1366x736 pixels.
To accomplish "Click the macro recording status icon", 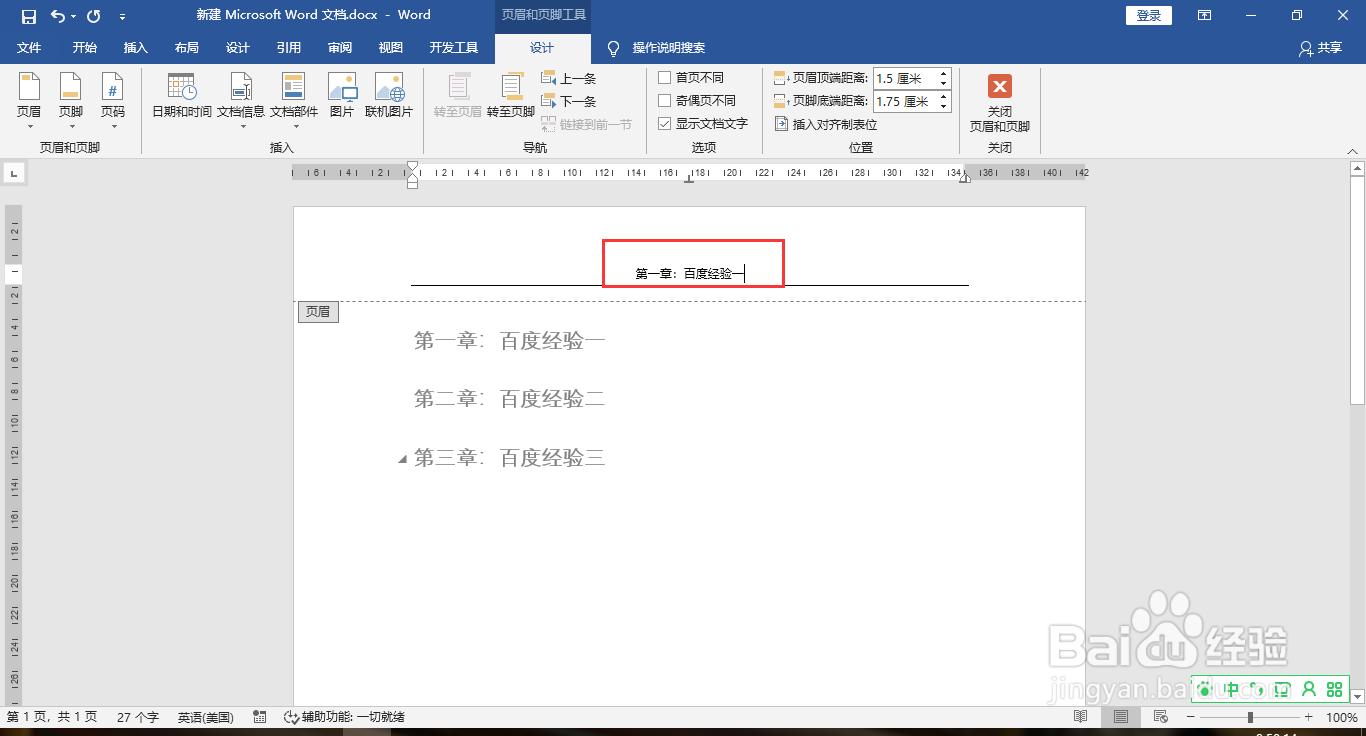I will coord(260,717).
